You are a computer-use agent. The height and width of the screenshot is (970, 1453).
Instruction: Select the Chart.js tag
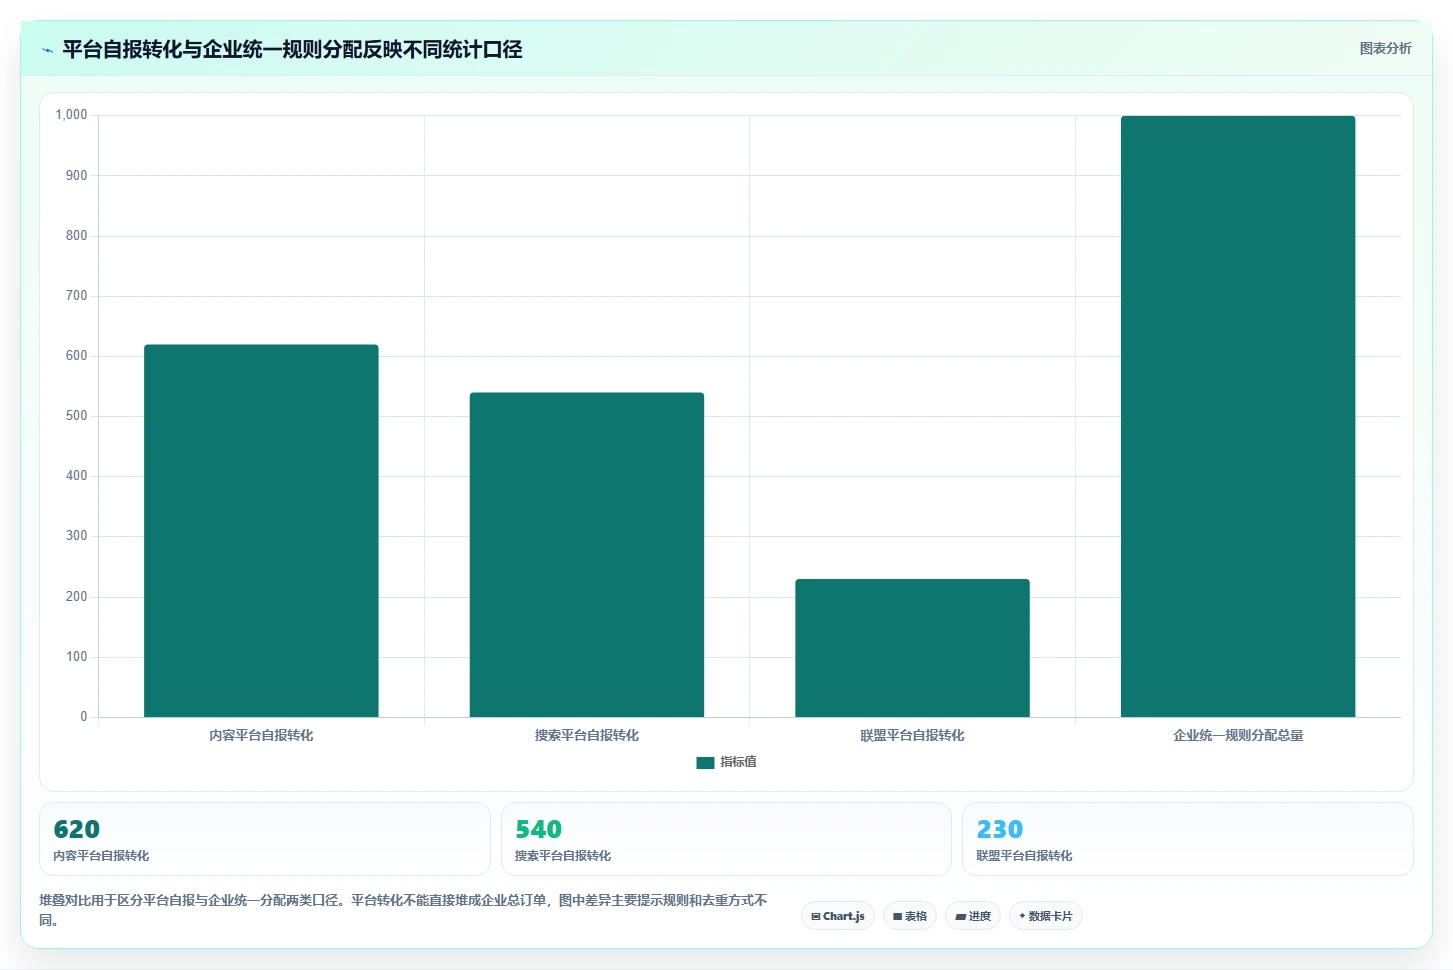click(x=838, y=916)
